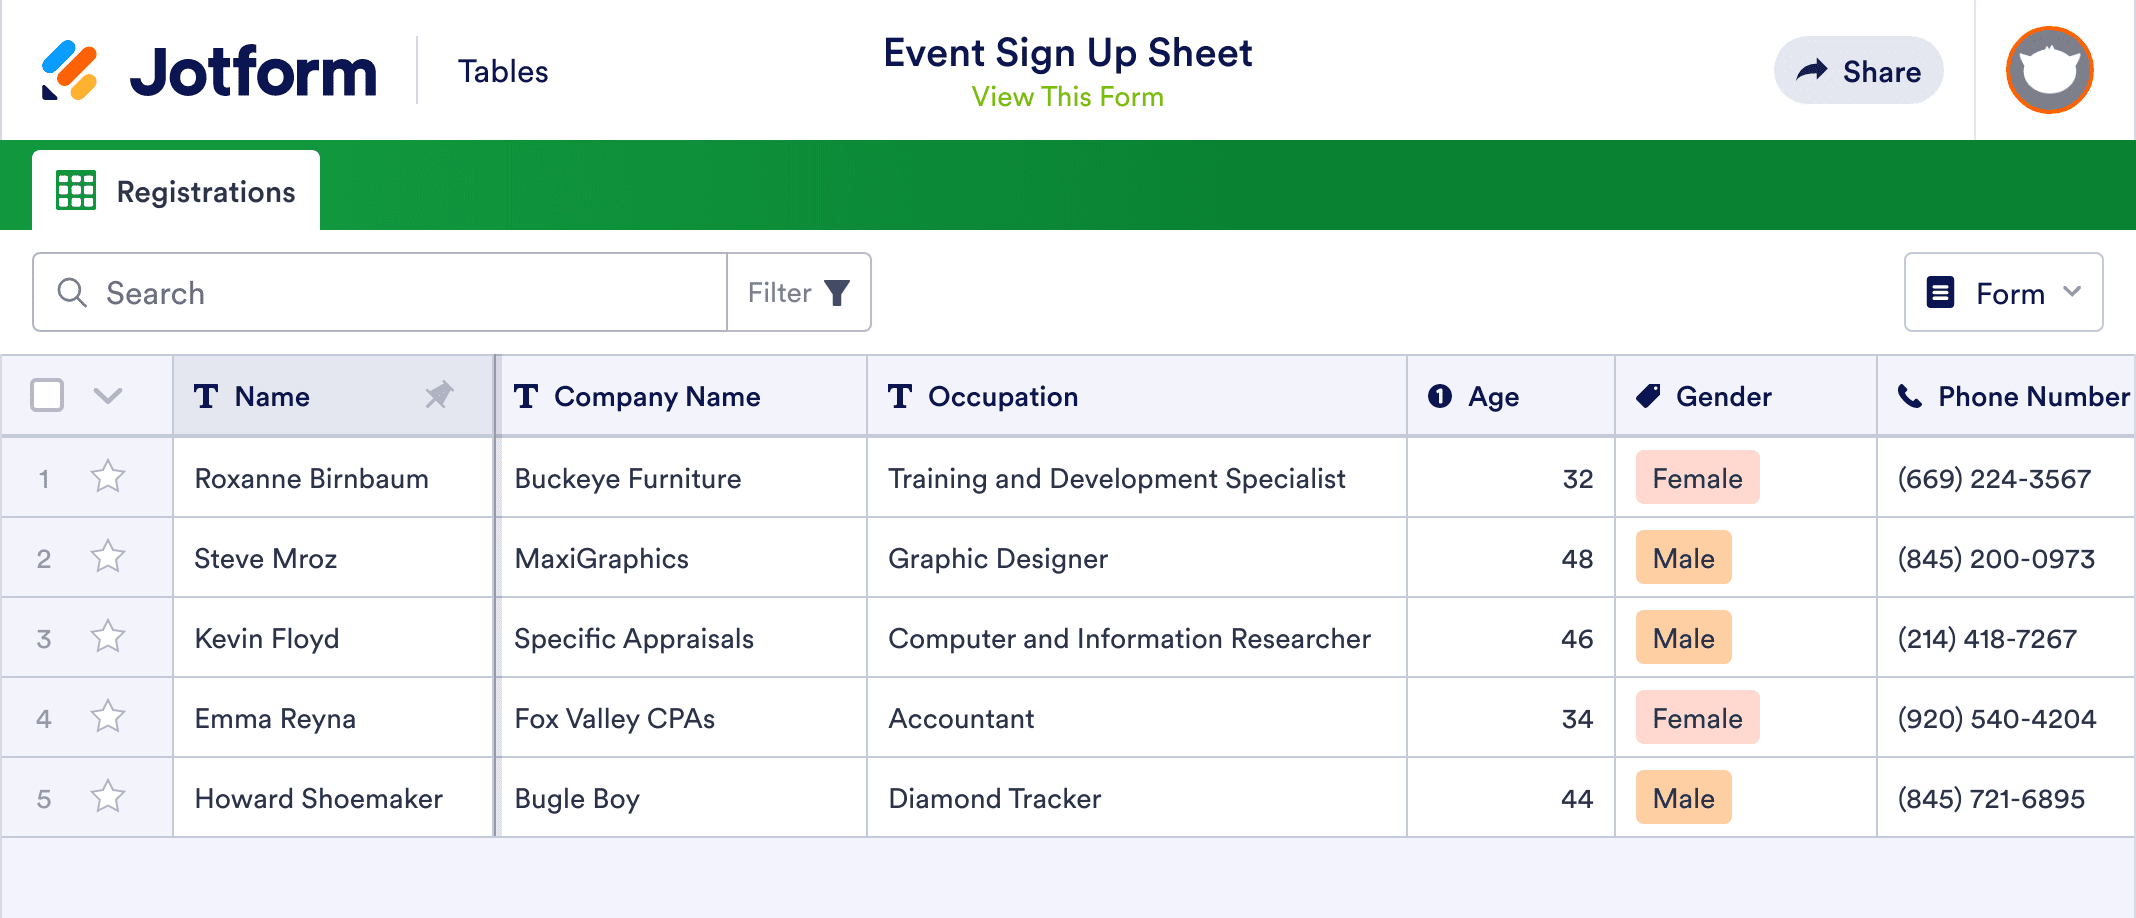Open the Tables section
This screenshot has height=918, width=2136.
pyautogui.click(x=503, y=70)
